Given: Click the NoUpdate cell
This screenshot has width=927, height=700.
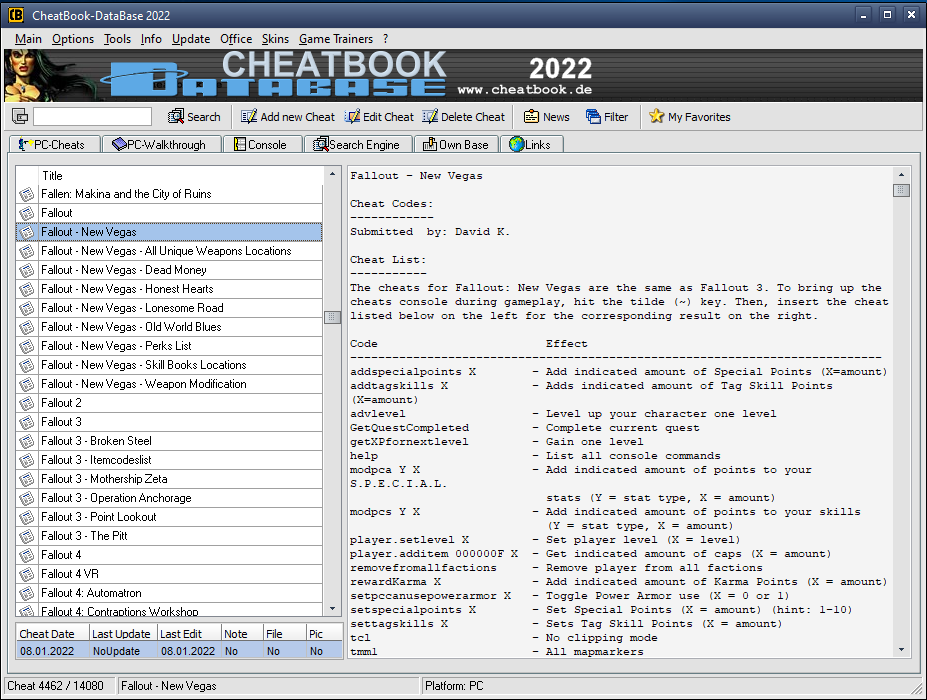Looking at the screenshot, I should coord(122,651).
